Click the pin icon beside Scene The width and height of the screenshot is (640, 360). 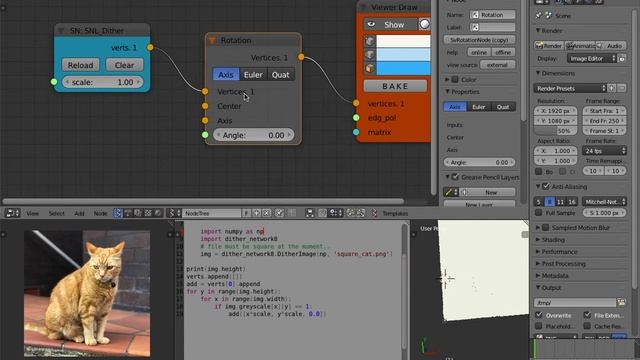[538, 16]
